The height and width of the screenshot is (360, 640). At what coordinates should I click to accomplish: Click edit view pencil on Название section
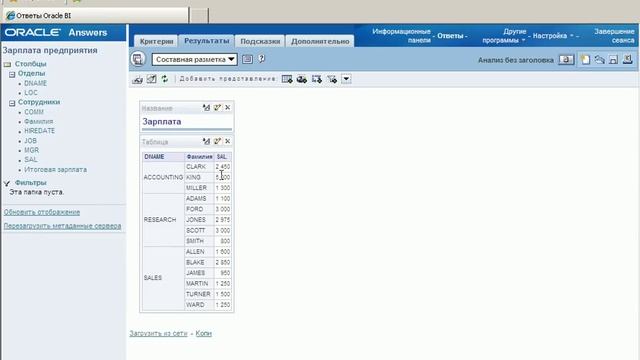click(x=217, y=108)
